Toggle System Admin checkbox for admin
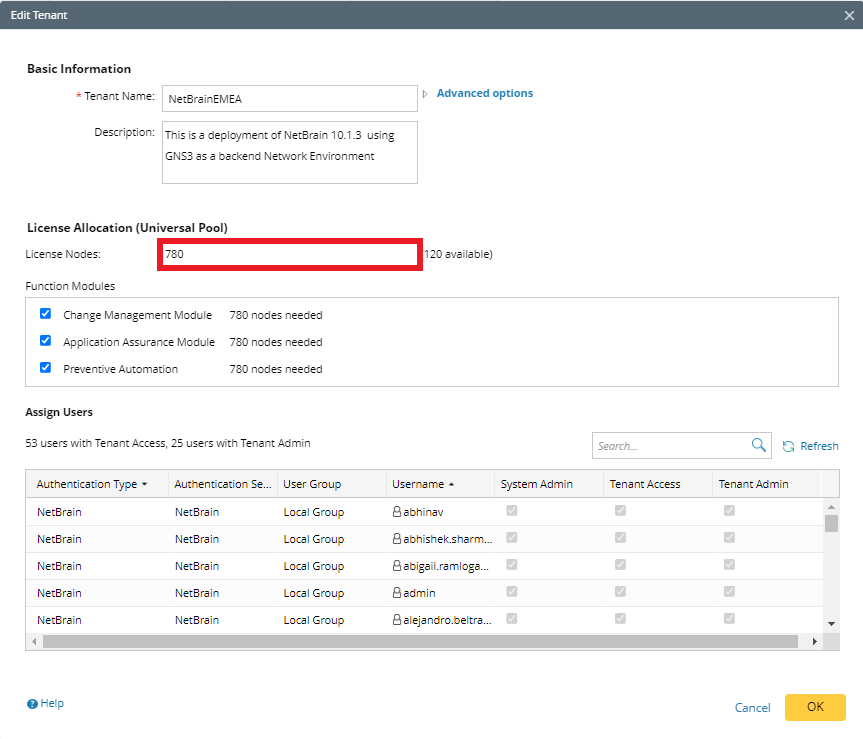 (512, 592)
